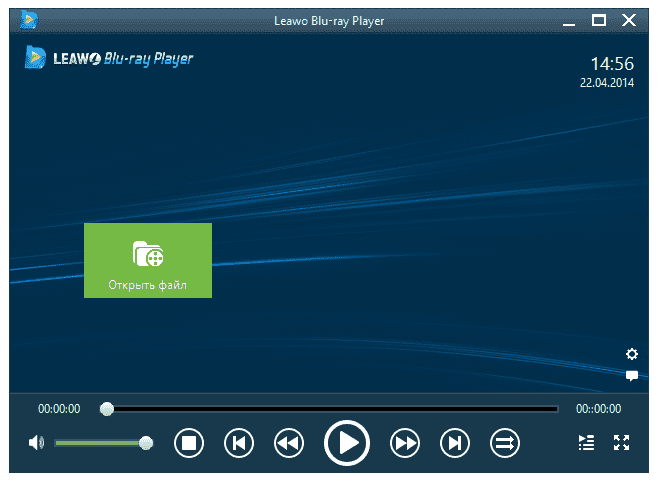Skip to the previous track
Screen dimensions: 658x481
click(x=238, y=442)
